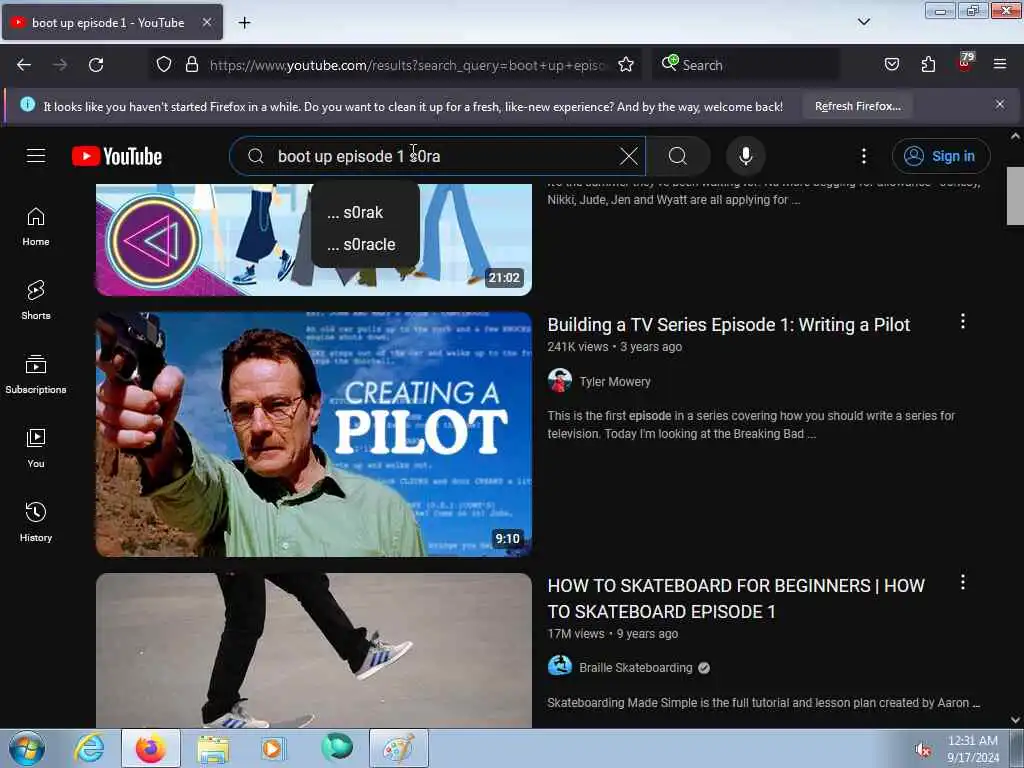
Task: Go back with the browser back arrow
Action: (x=24, y=65)
